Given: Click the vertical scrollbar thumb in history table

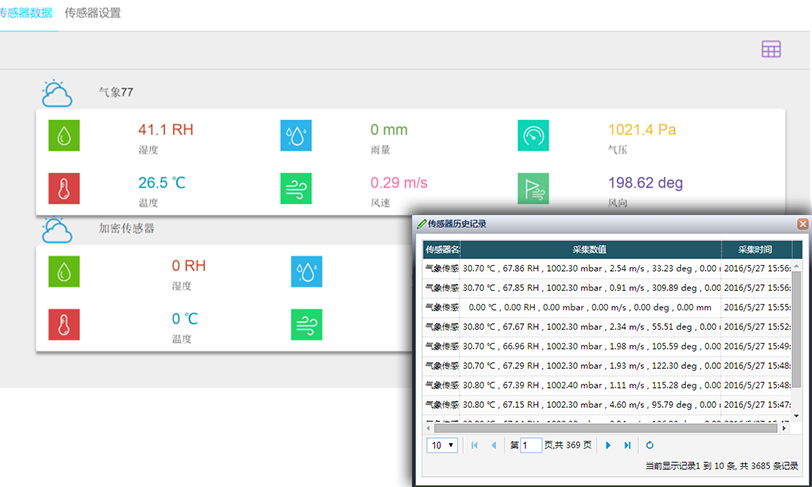Looking at the screenshot, I should [x=796, y=328].
